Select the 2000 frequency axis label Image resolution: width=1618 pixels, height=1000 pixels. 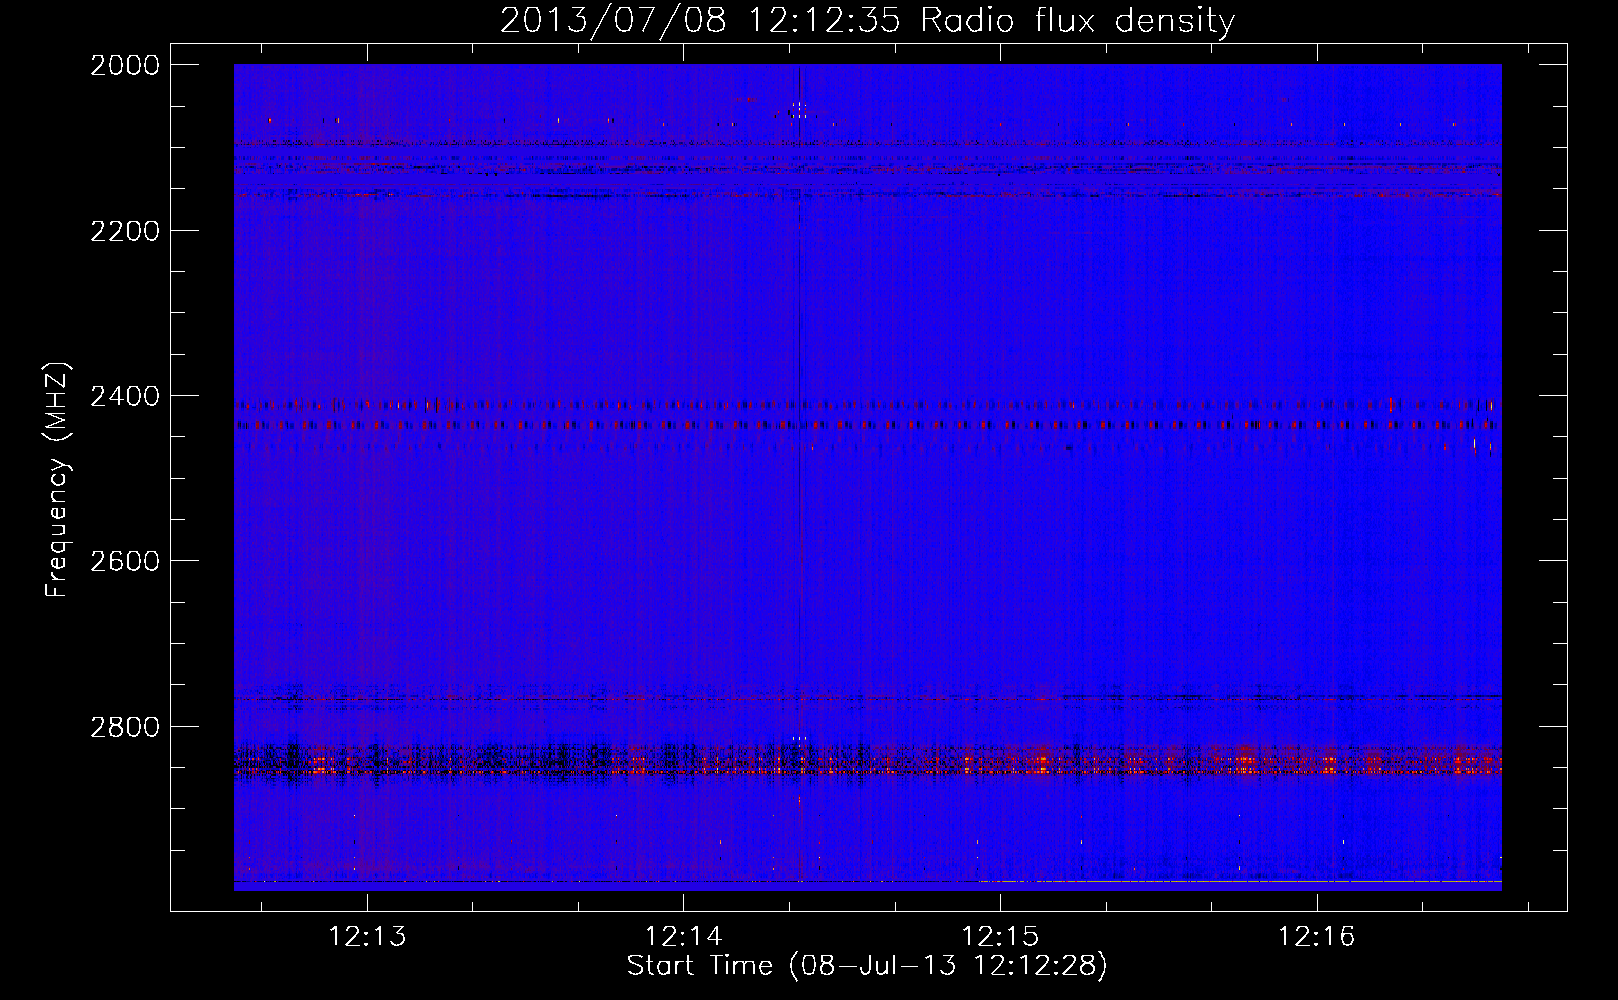click(125, 65)
